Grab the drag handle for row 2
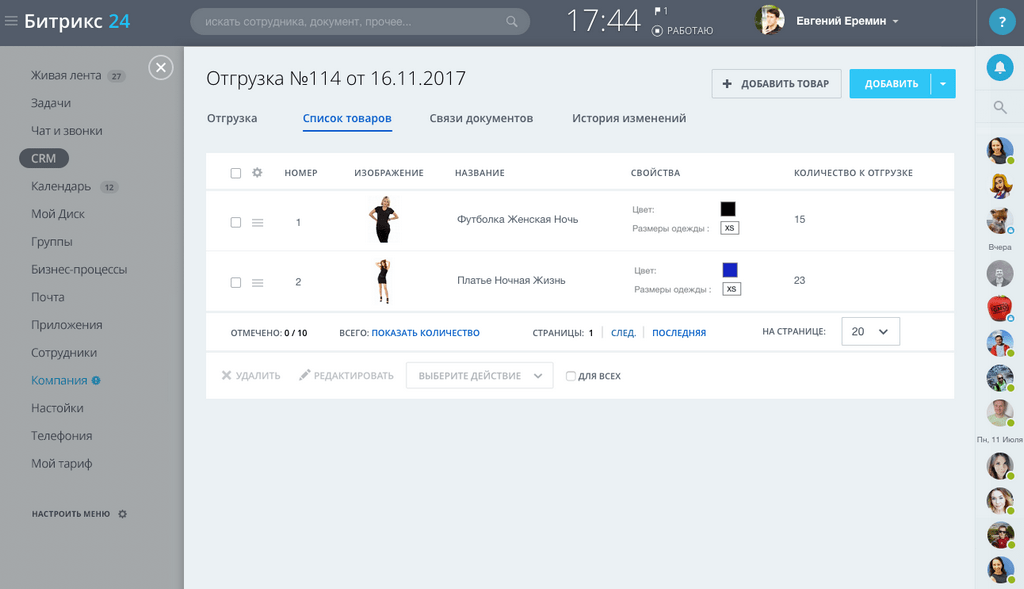Image resolution: width=1024 pixels, height=589 pixels. pyautogui.click(x=257, y=283)
